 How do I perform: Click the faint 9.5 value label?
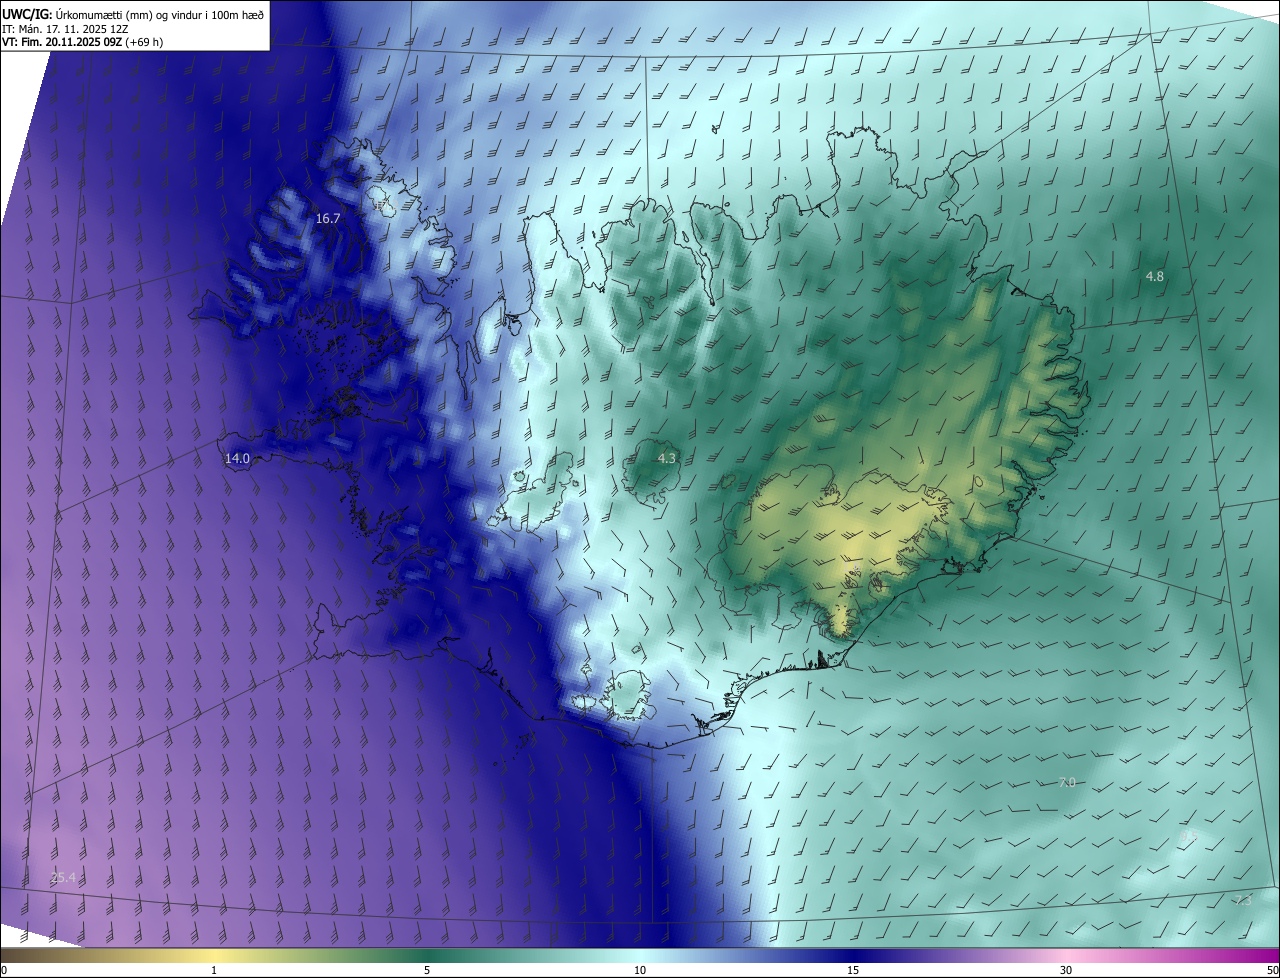coord(1188,836)
